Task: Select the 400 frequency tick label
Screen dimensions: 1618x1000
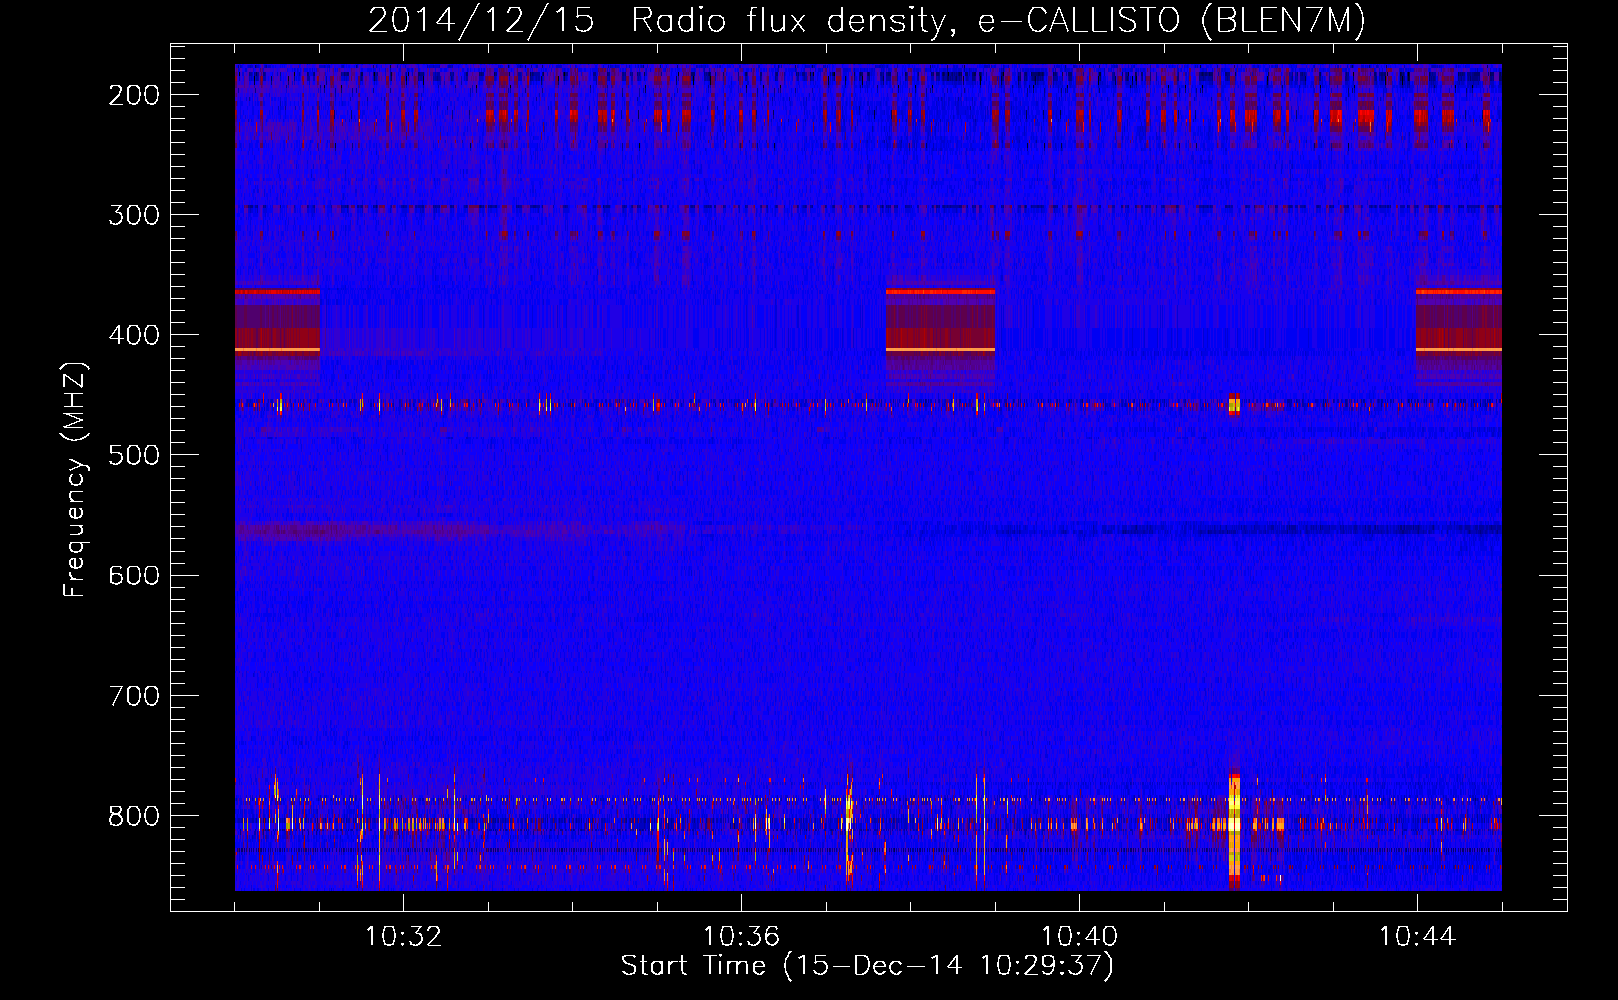Action: 133,335
